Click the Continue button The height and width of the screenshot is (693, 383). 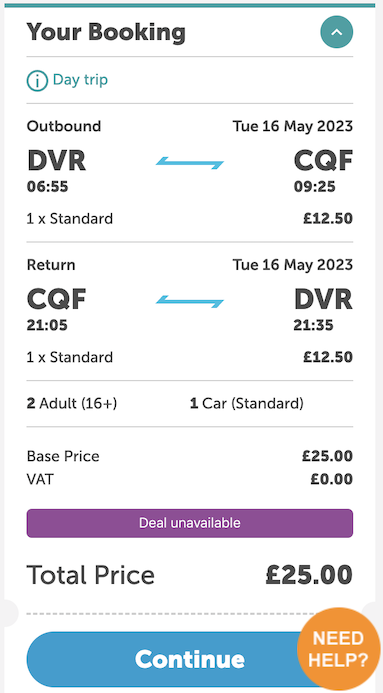190,659
